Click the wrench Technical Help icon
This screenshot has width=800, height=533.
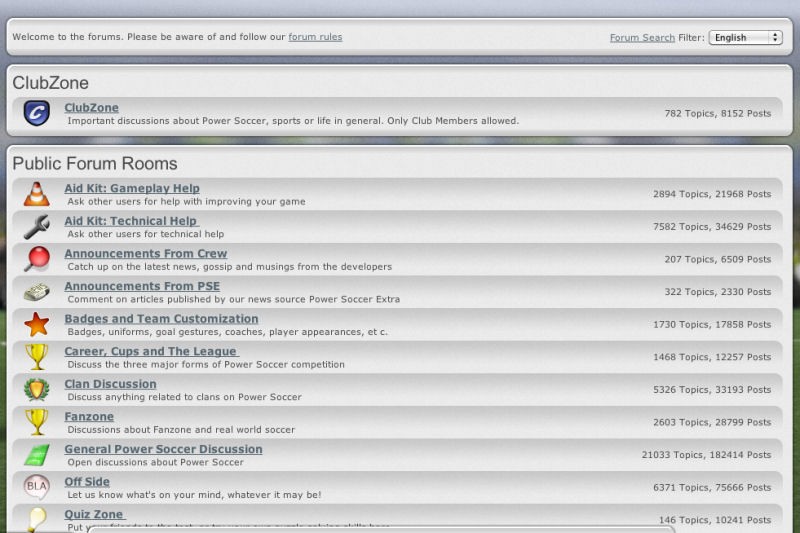coord(37,226)
